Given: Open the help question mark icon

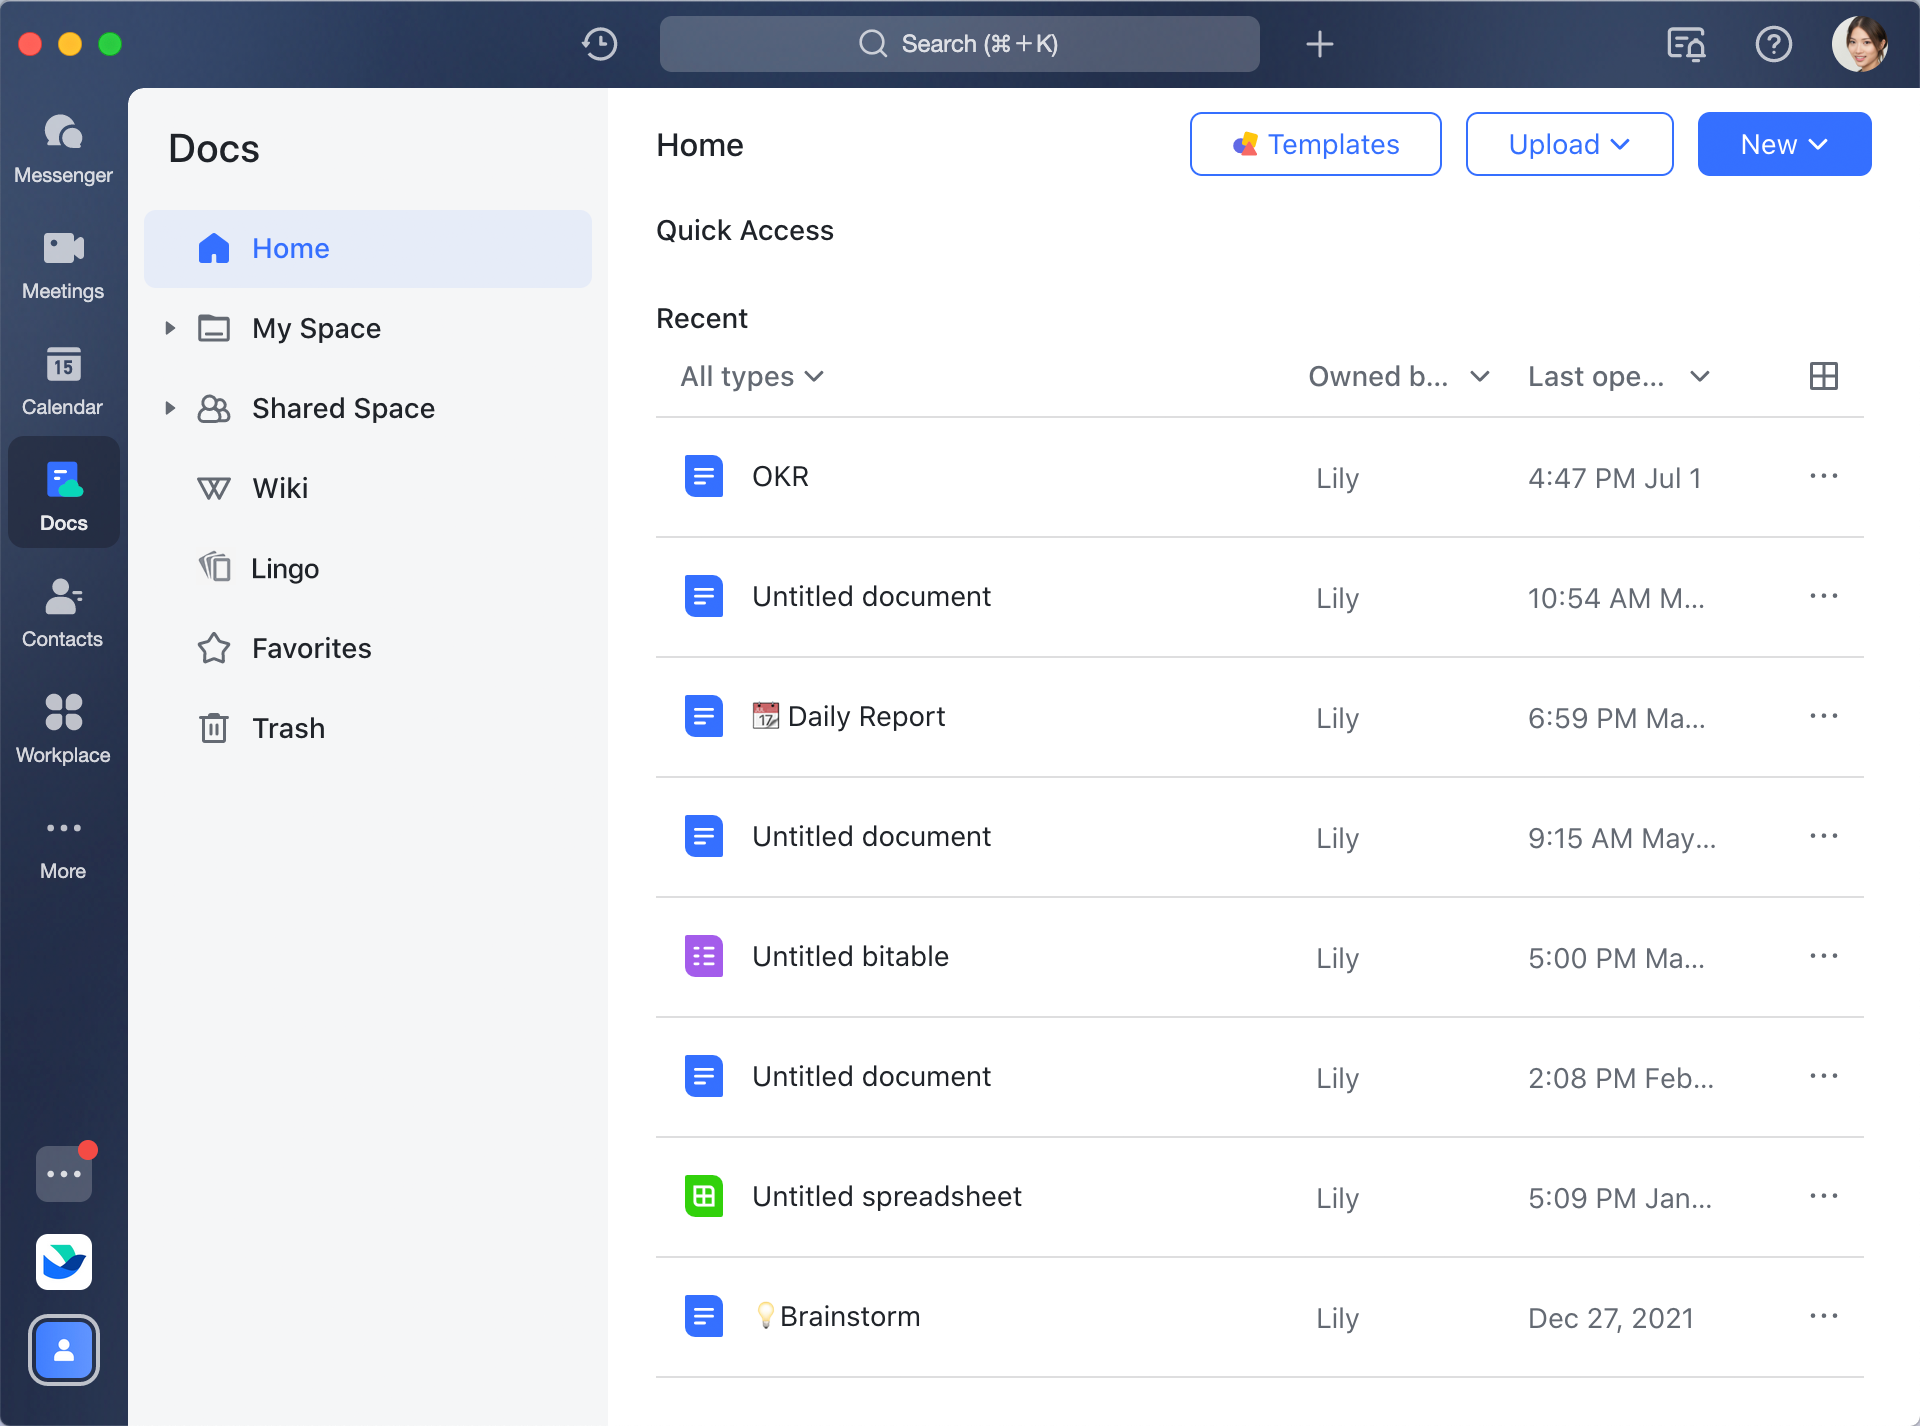Looking at the screenshot, I should pyautogui.click(x=1773, y=44).
